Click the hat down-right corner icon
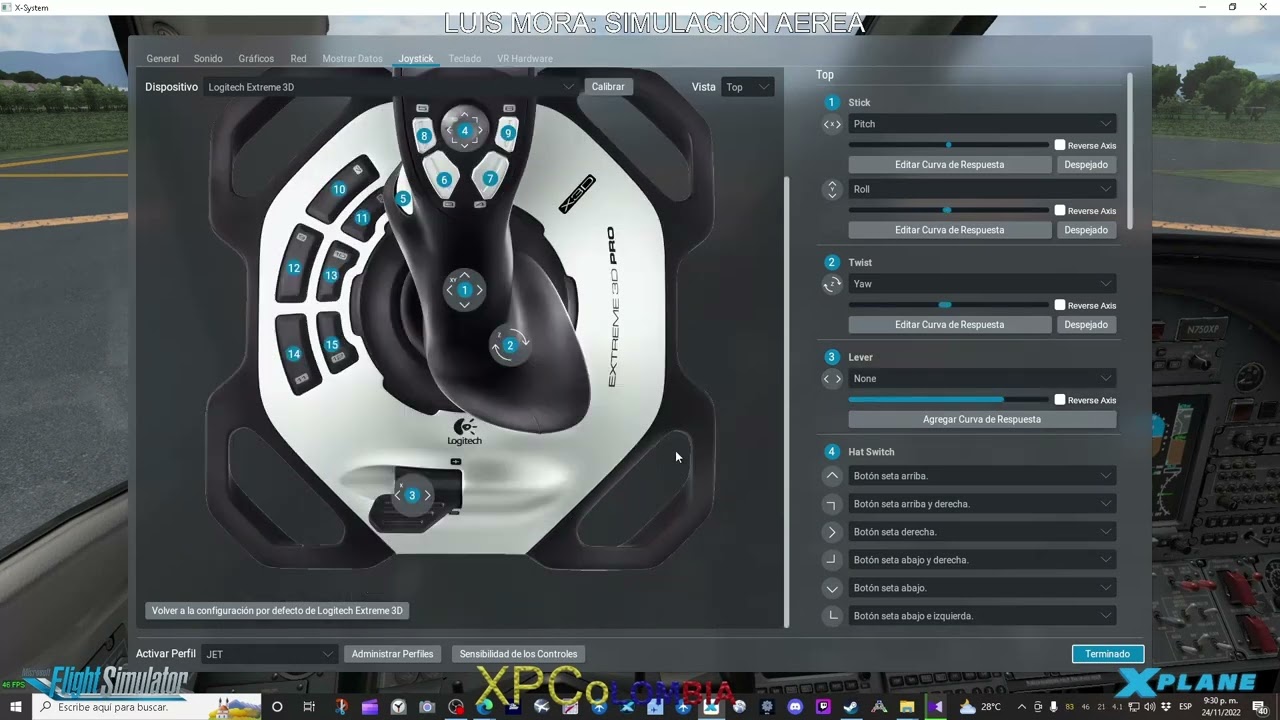The image size is (1280, 720). (832, 560)
